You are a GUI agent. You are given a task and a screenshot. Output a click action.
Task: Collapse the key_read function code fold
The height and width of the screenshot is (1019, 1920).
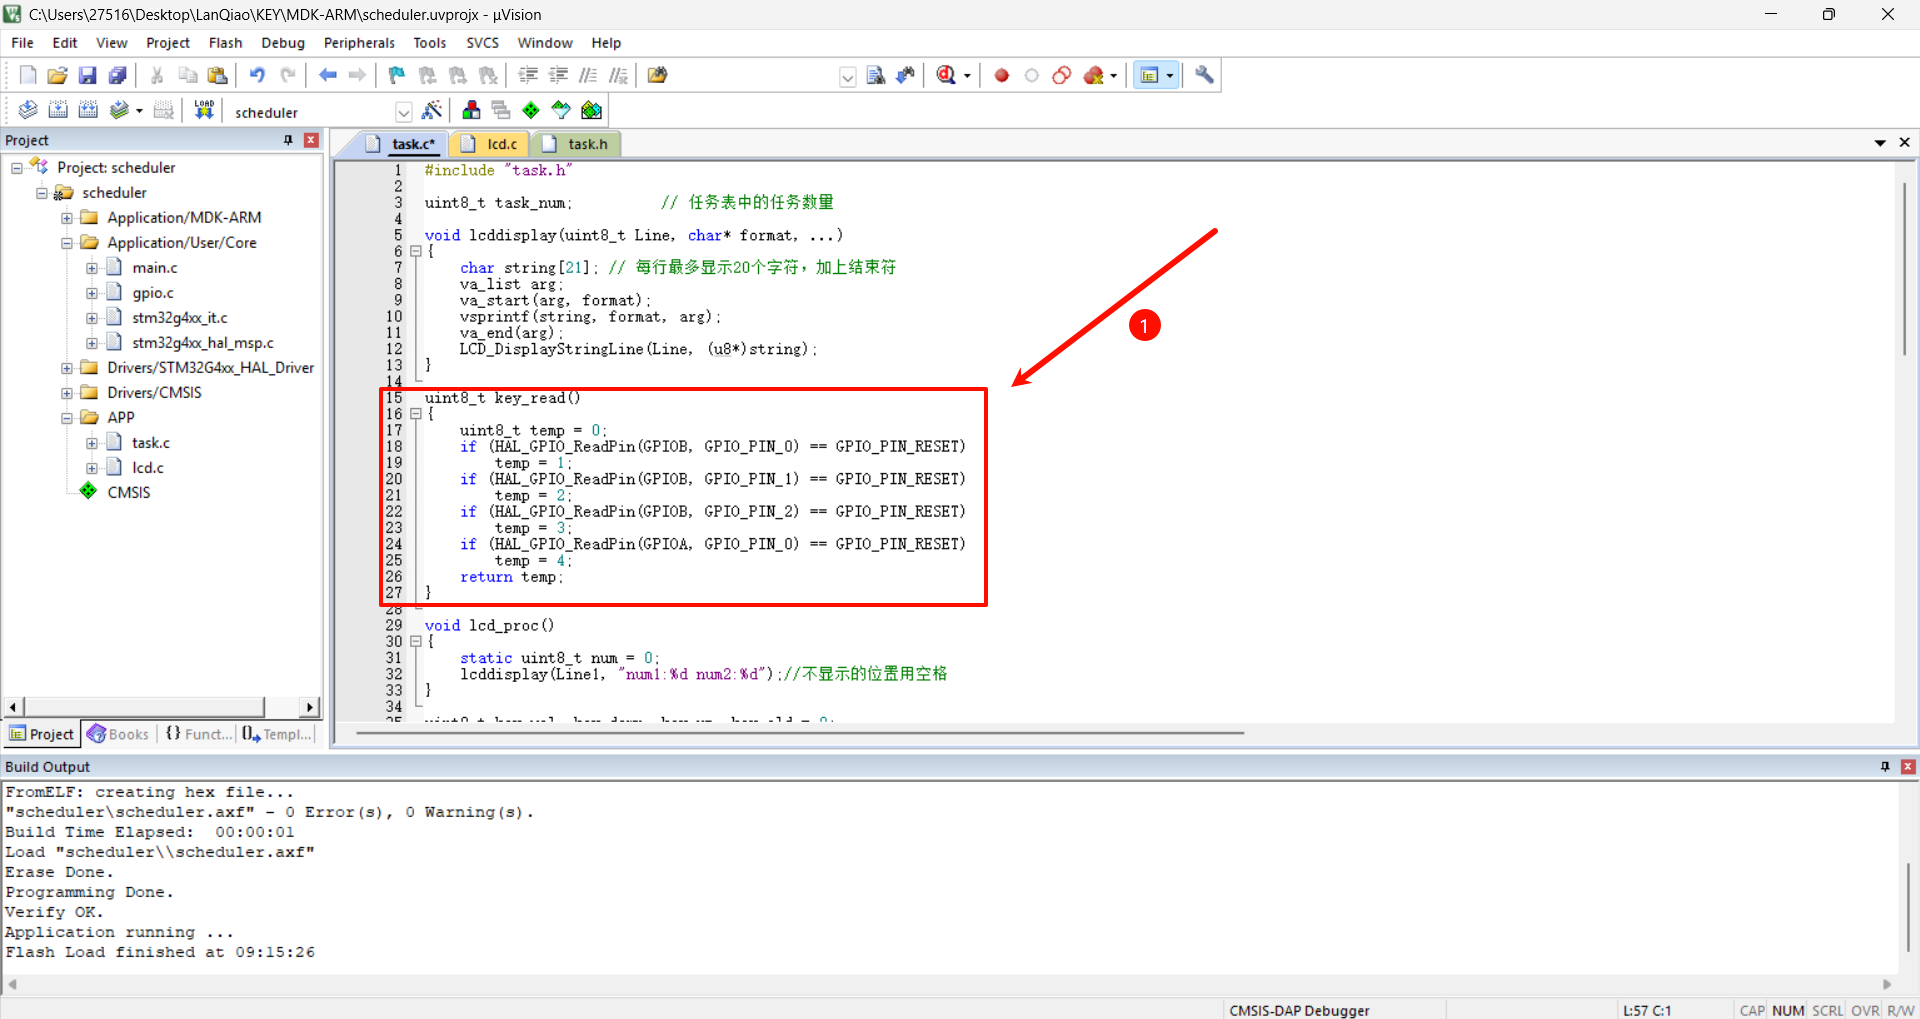click(x=416, y=414)
